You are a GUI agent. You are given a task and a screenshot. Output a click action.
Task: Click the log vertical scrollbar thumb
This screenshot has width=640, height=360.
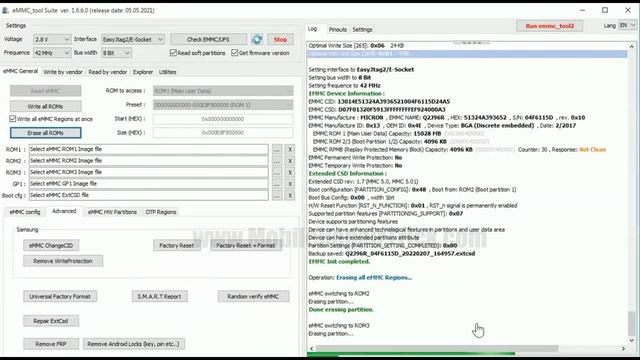tap(631, 323)
